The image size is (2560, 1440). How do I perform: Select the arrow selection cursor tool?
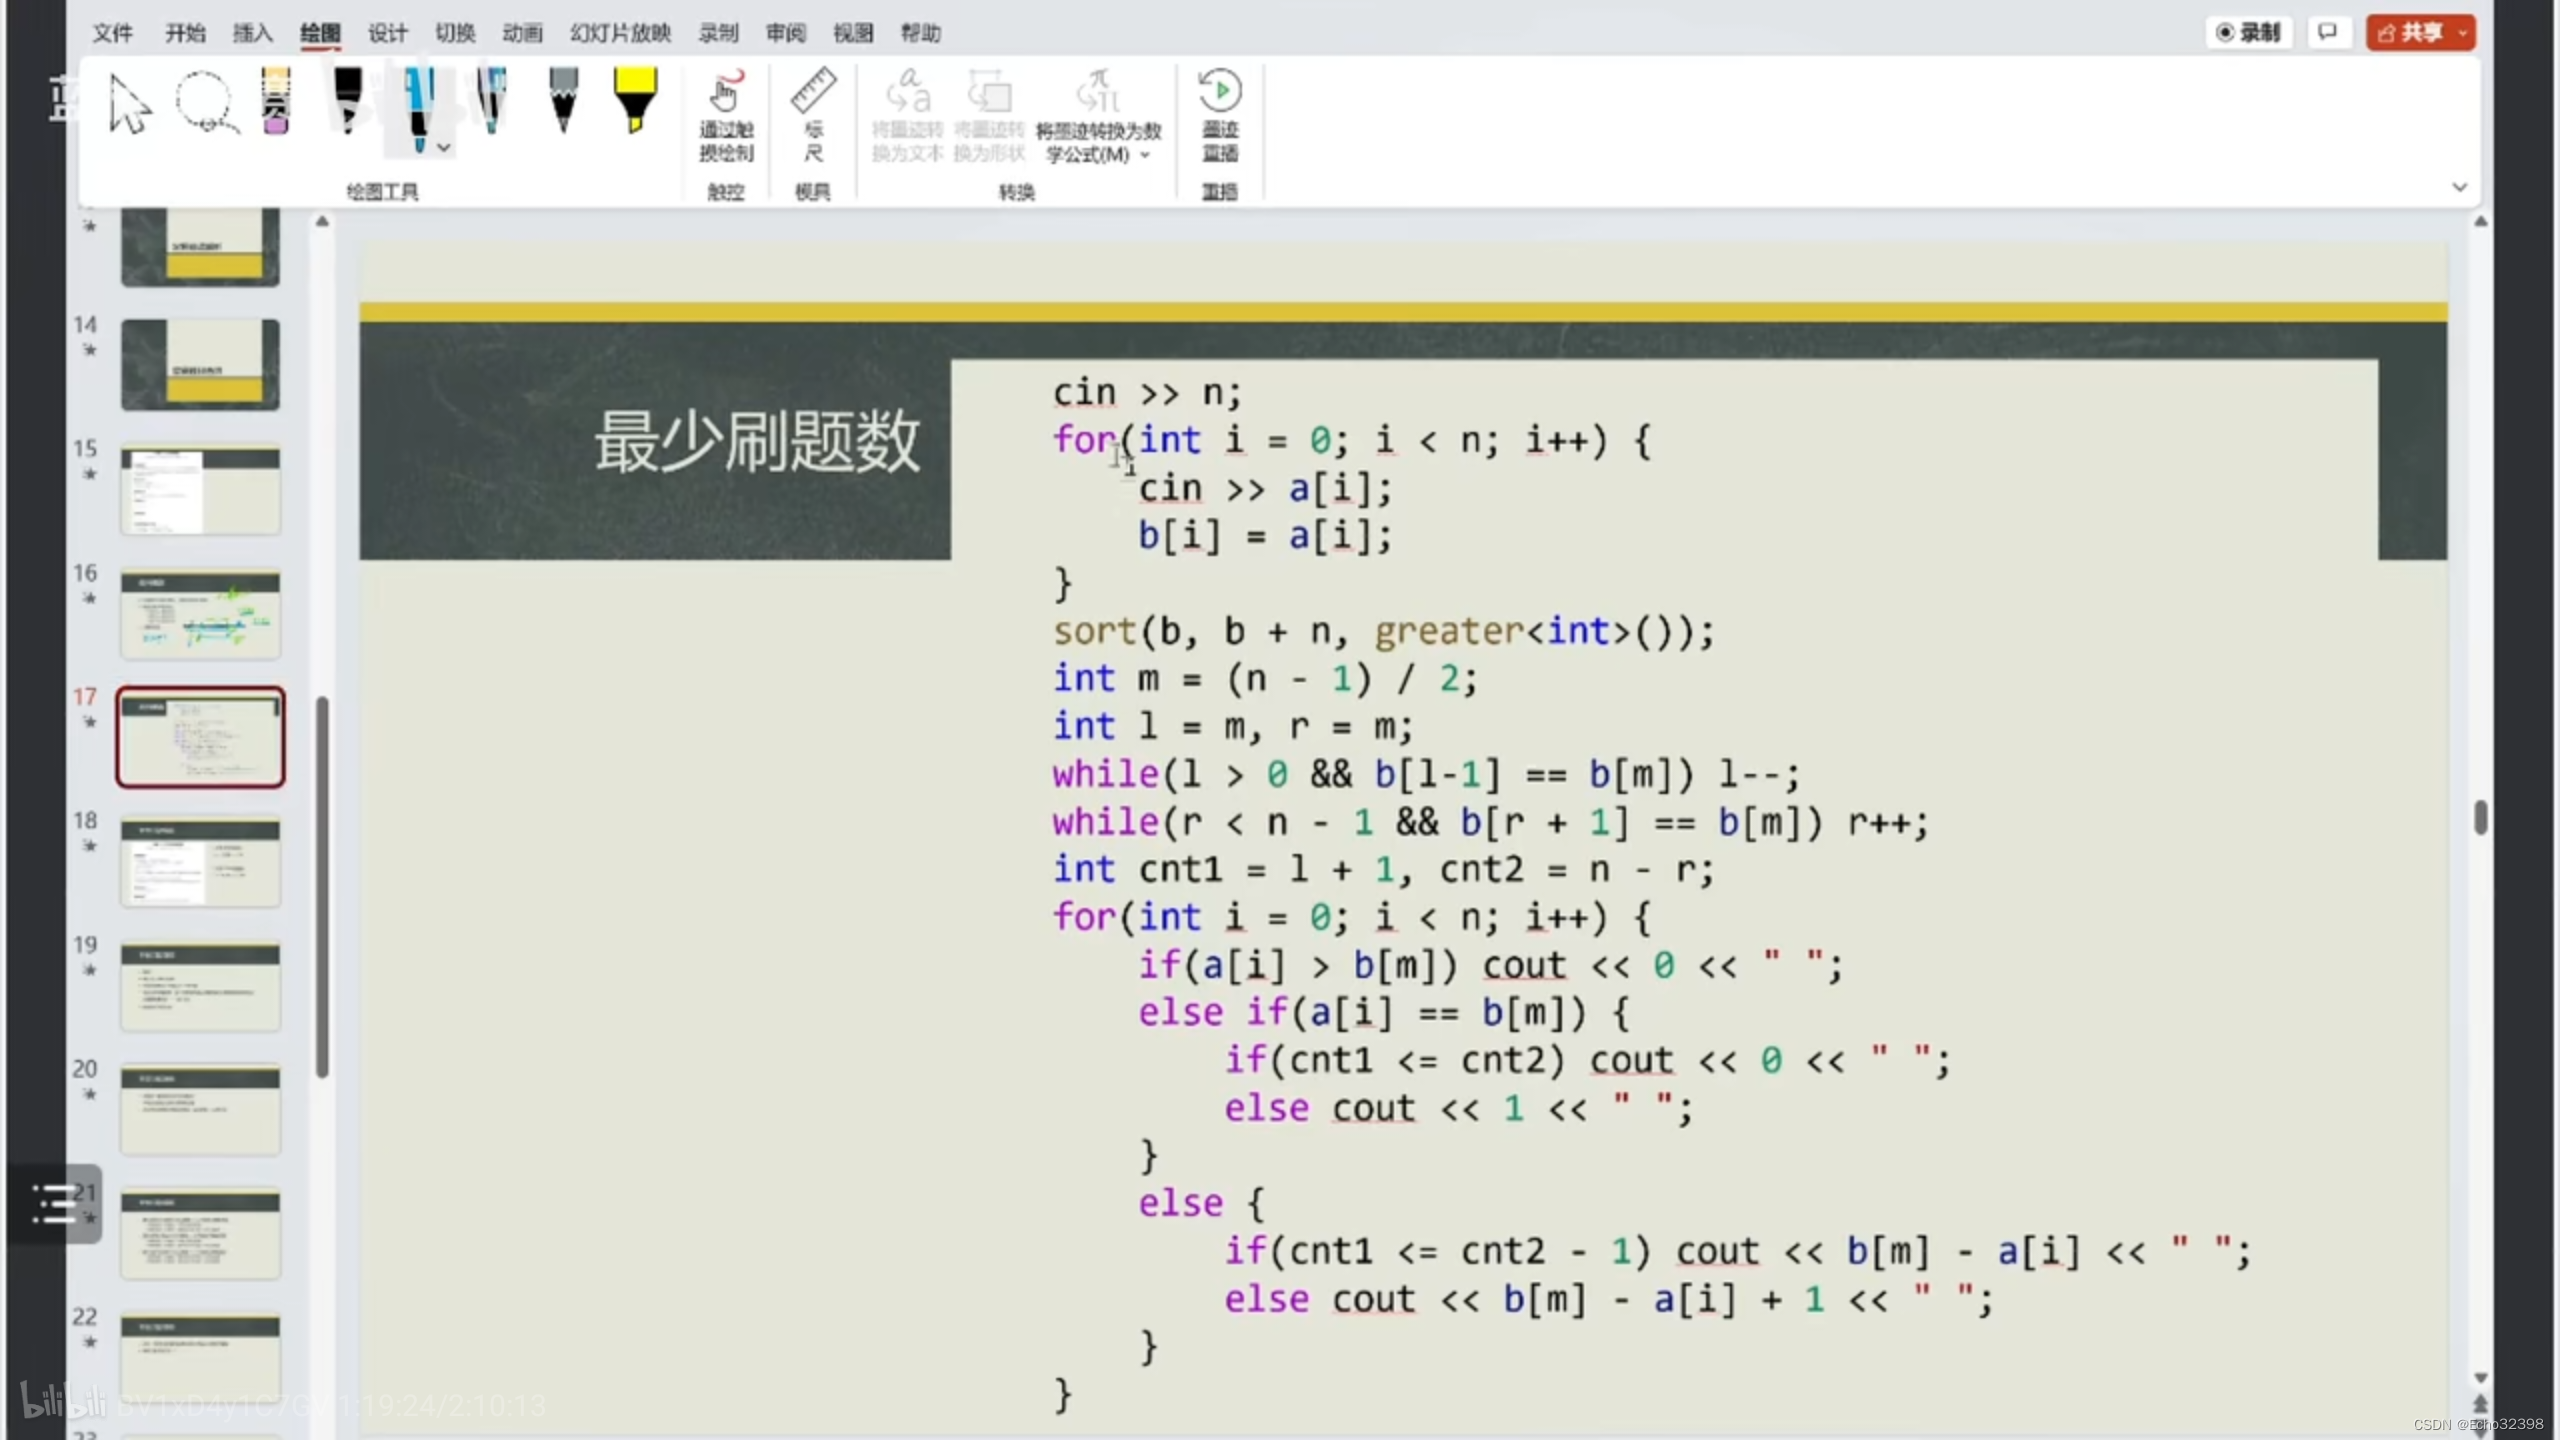[x=130, y=103]
